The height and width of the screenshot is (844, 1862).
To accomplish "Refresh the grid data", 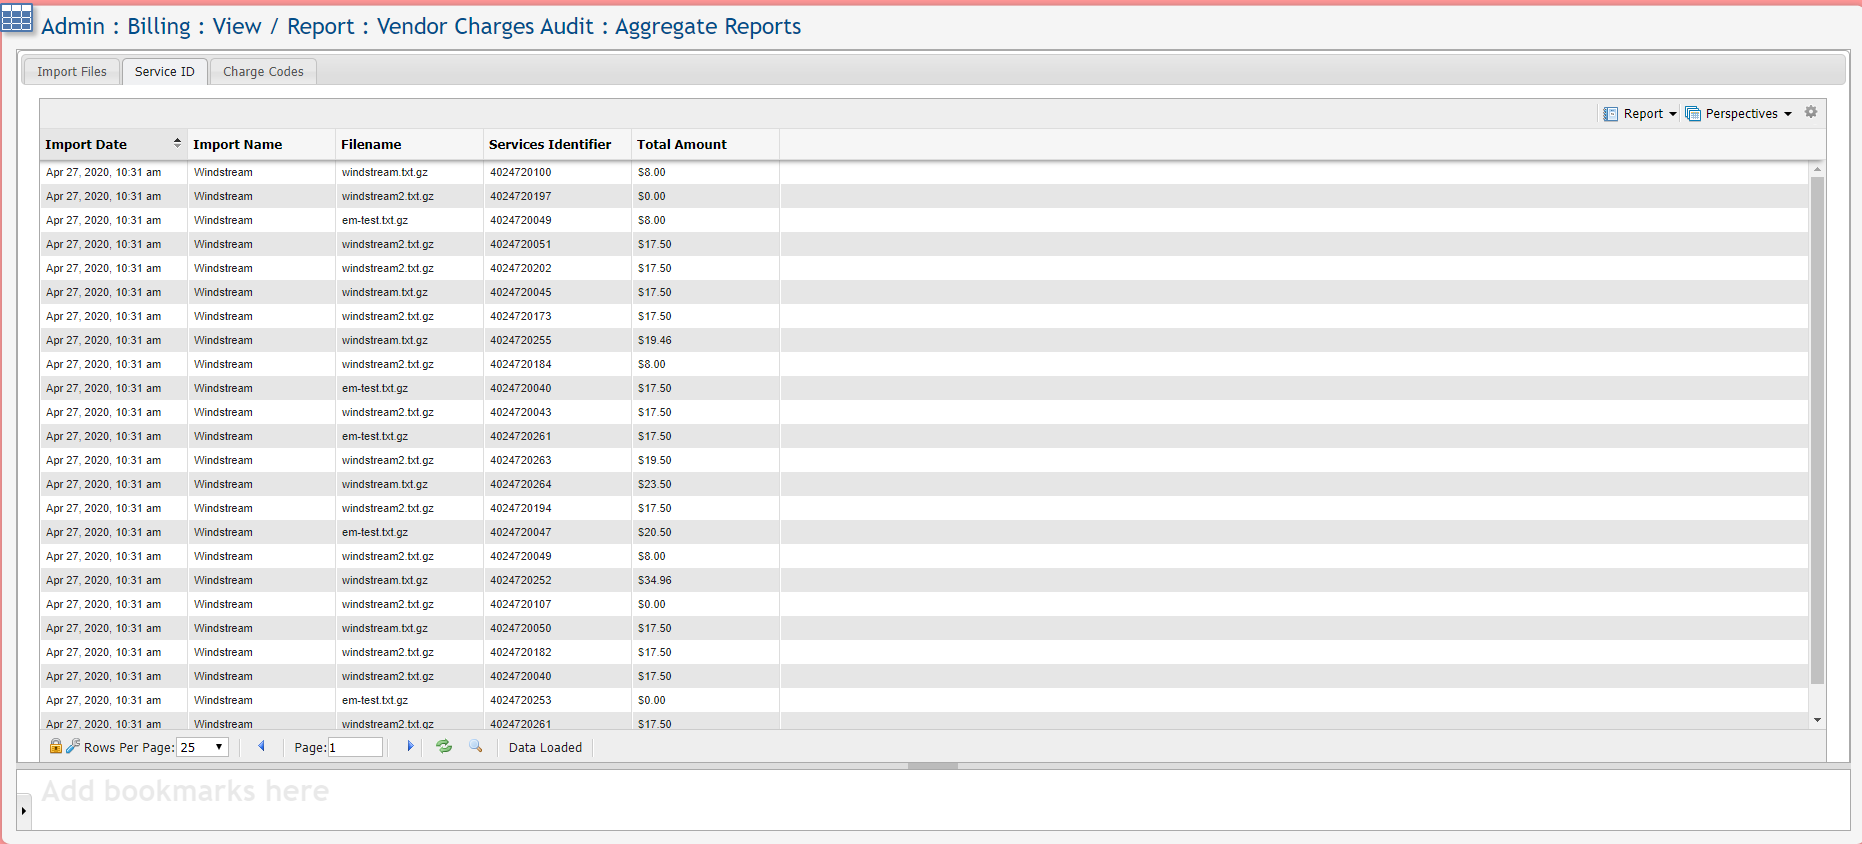I will 444,746.
